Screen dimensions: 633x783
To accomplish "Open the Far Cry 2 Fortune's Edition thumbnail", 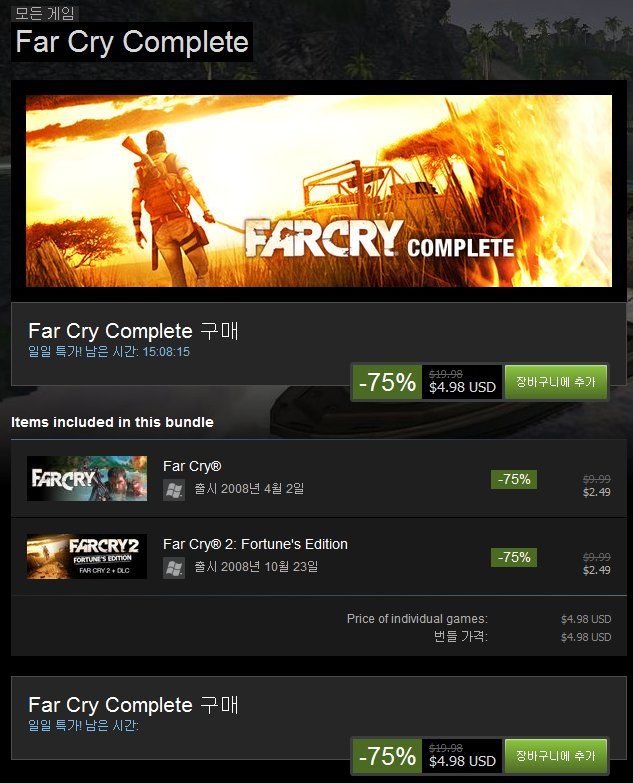I will pyautogui.click(x=87, y=556).
